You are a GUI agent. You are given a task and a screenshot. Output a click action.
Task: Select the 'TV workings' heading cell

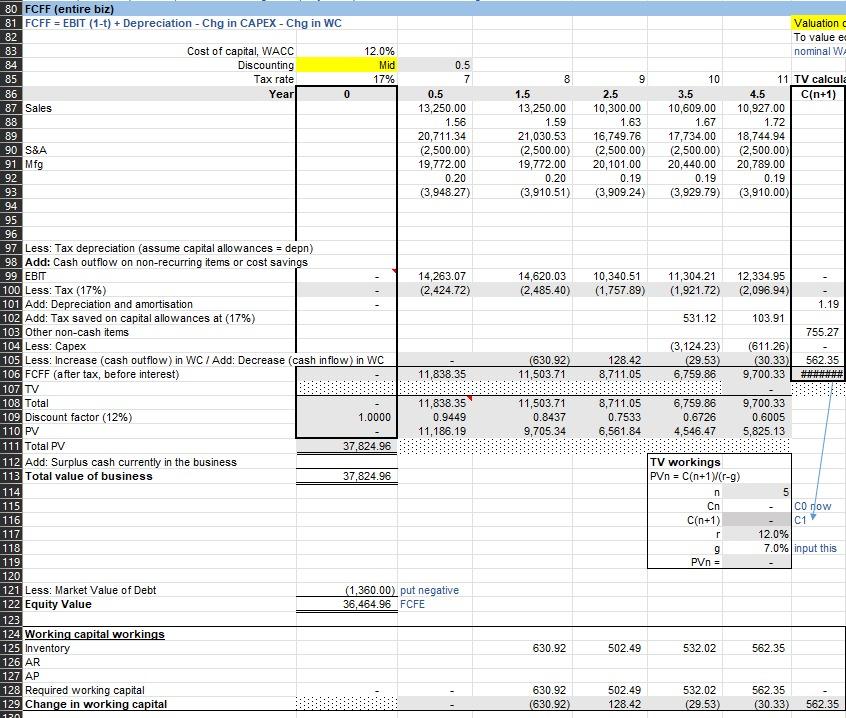[x=685, y=462]
